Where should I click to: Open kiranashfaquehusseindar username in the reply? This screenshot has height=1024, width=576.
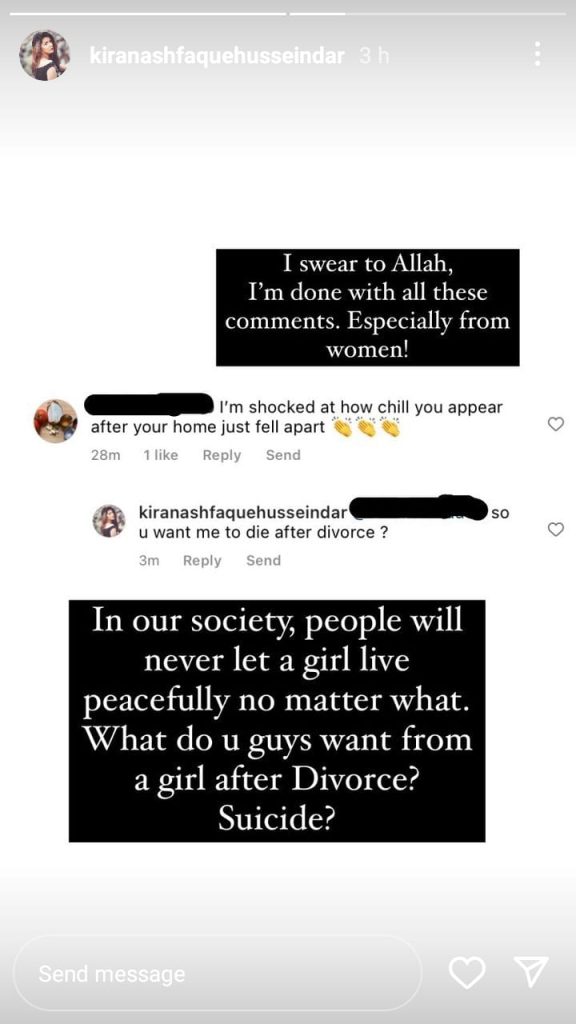[x=243, y=513]
